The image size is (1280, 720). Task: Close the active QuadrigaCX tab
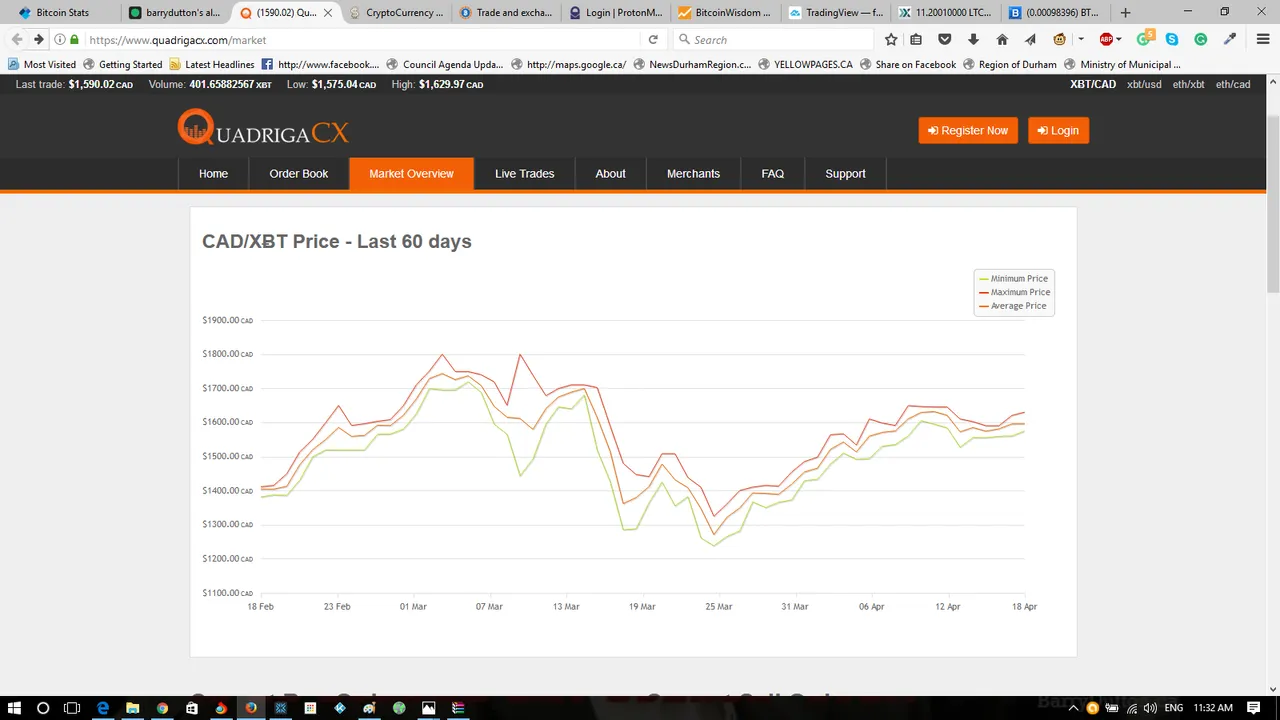point(327,13)
